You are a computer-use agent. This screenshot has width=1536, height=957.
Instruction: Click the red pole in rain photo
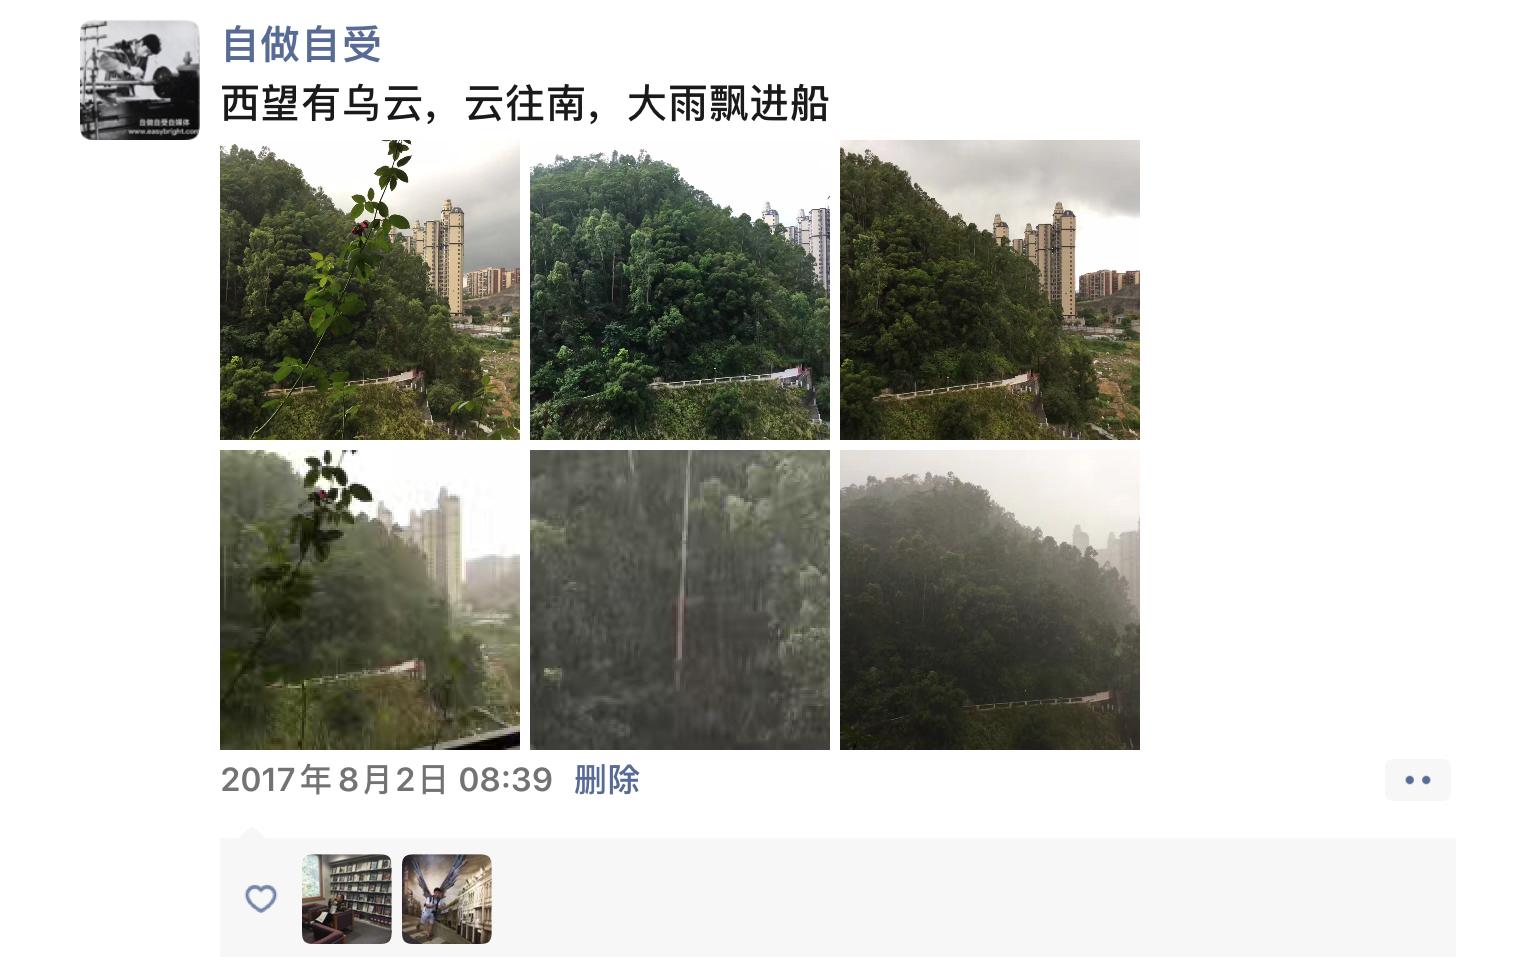coord(680,625)
